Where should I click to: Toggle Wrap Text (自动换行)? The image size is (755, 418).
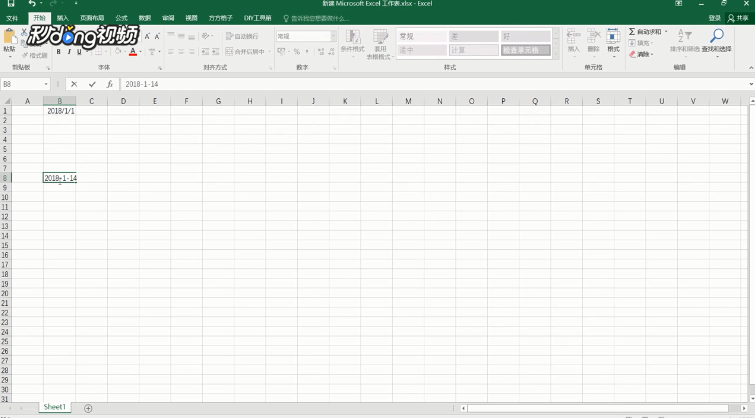242,36
